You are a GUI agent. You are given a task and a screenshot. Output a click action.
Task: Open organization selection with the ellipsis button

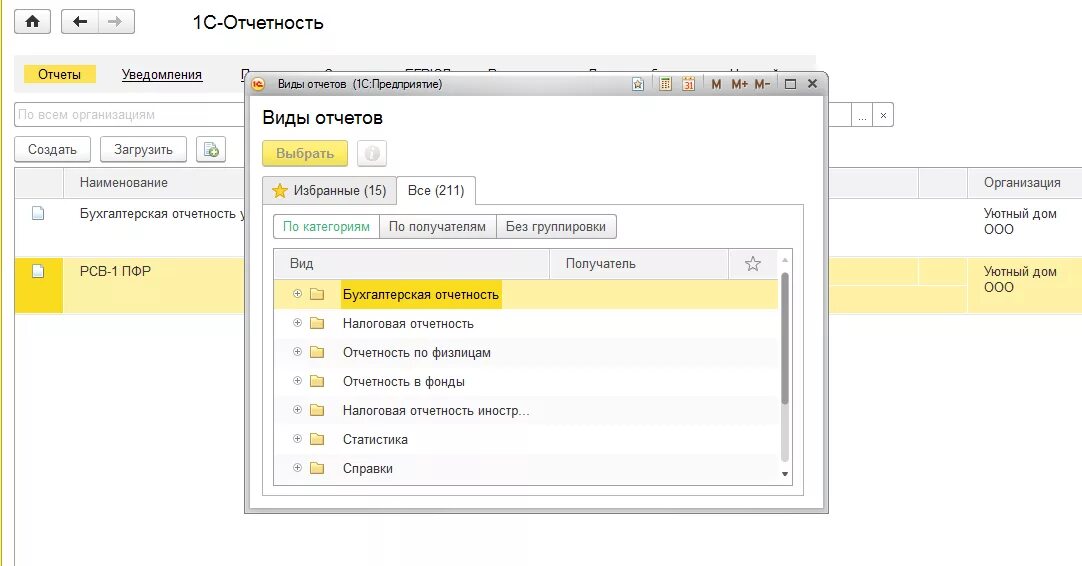[x=862, y=115]
